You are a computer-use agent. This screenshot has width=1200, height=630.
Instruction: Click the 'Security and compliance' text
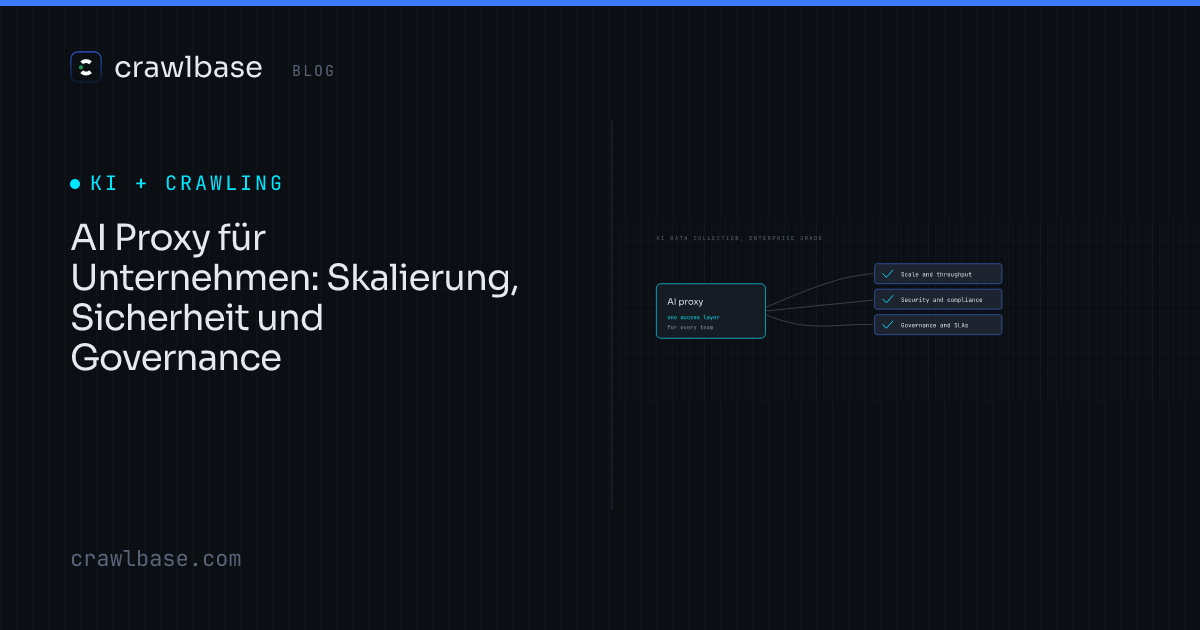coord(941,300)
